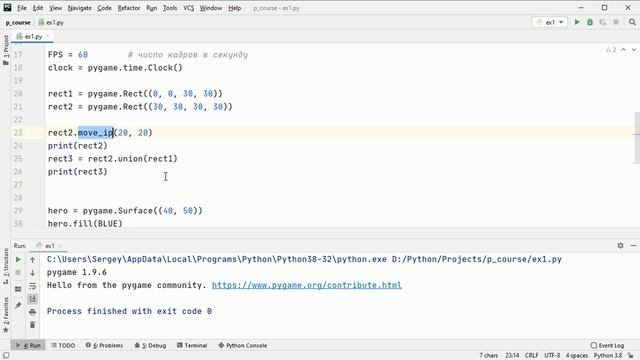This screenshot has height=360, width=640.
Task: Switch to the Terminal tool window
Action: coord(192,345)
